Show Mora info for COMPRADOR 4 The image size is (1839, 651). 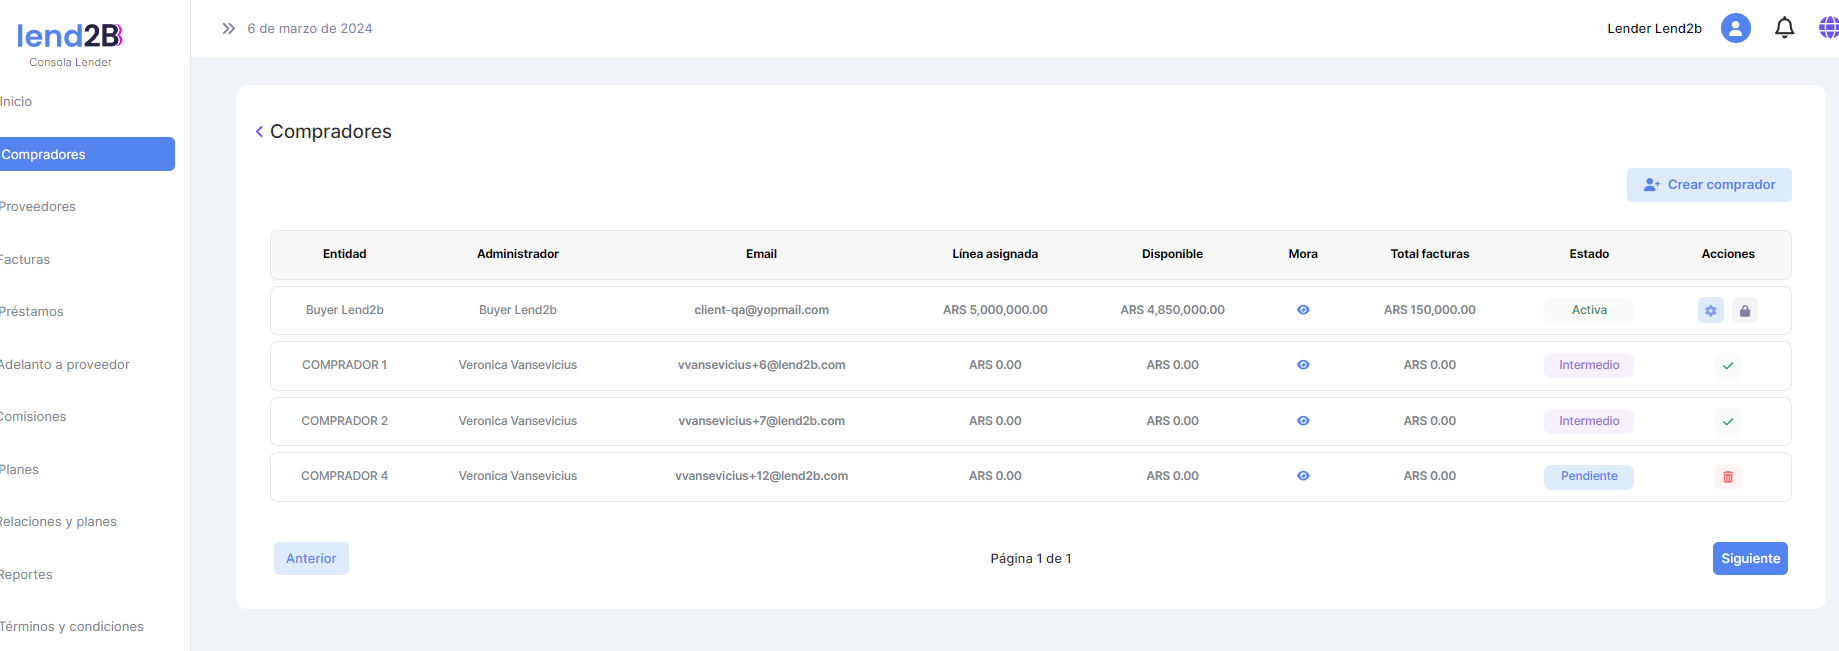coord(1303,476)
